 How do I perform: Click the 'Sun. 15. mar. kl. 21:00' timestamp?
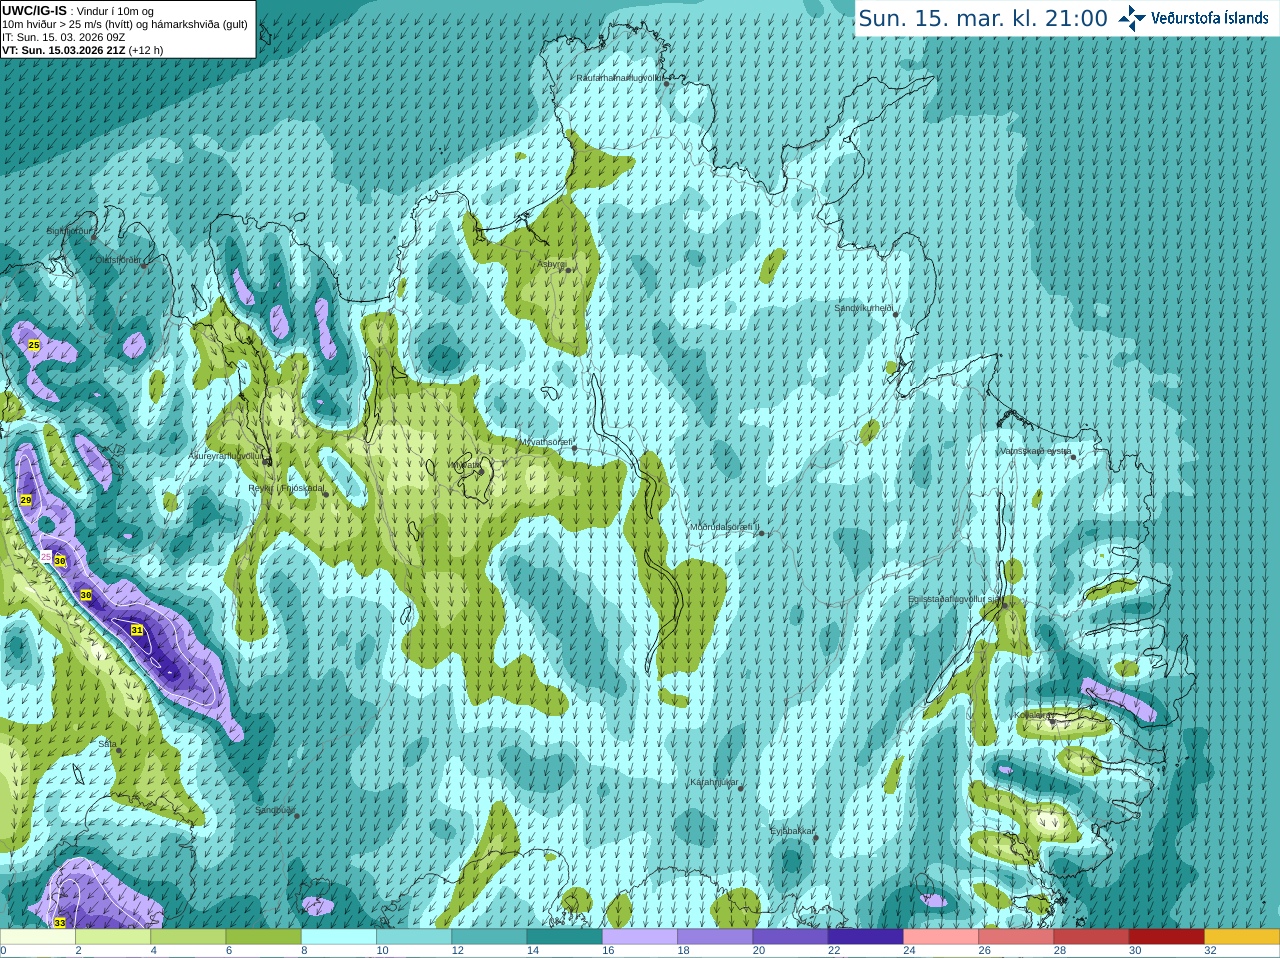(983, 18)
